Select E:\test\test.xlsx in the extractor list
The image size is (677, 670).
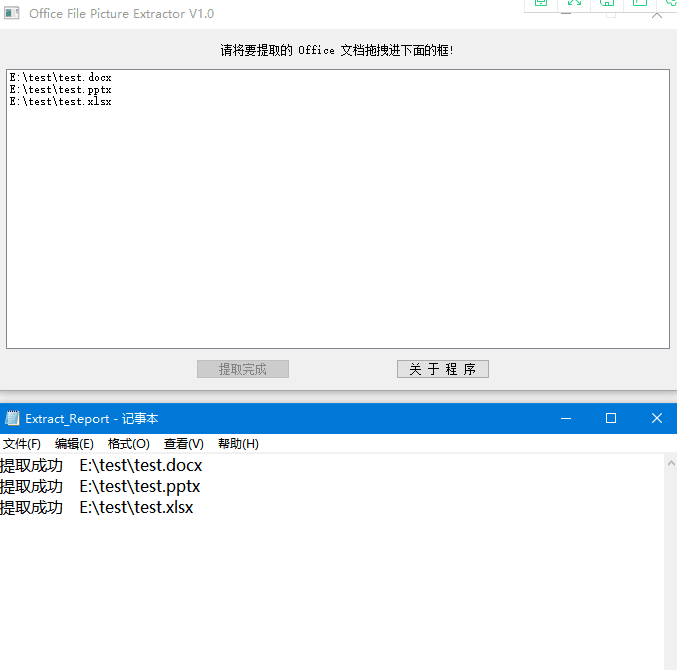point(60,102)
